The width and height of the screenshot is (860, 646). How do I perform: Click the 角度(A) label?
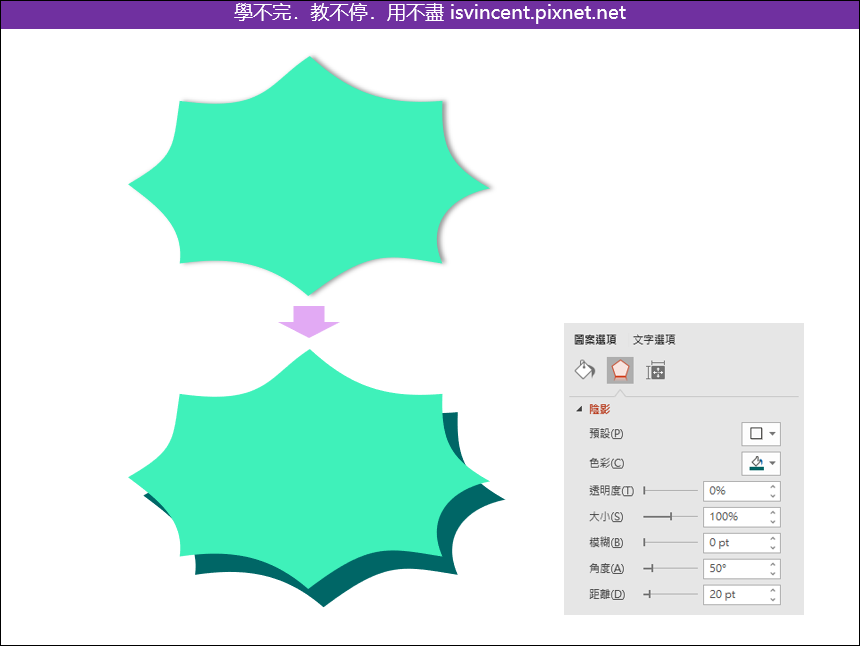coord(607,569)
